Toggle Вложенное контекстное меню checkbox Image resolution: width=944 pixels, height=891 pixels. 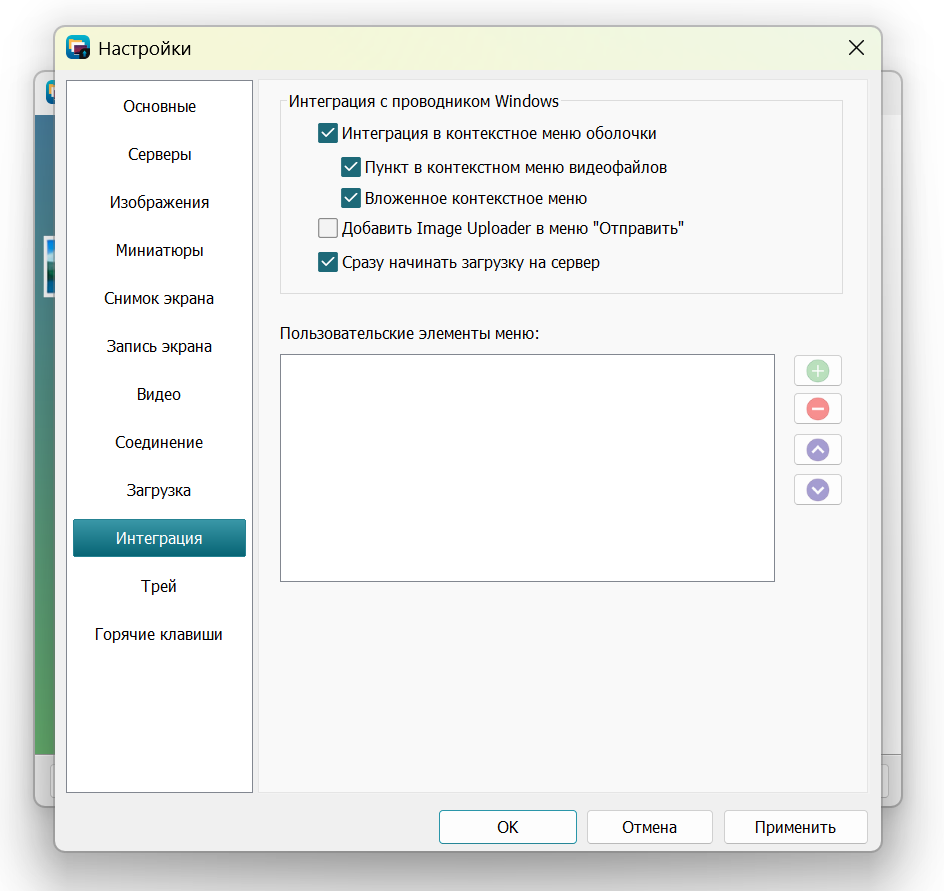[x=350, y=198]
